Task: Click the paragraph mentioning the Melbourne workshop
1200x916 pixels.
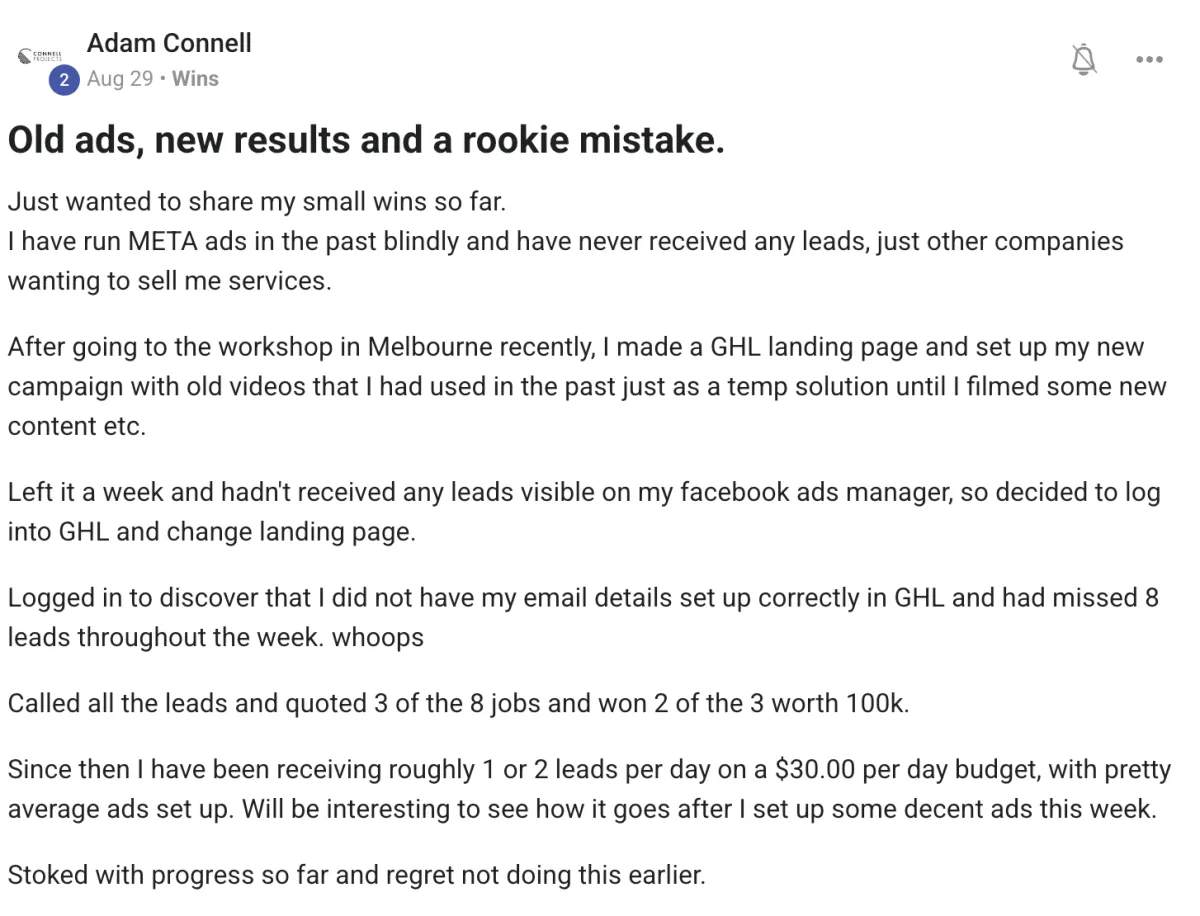Action: [x=587, y=386]
